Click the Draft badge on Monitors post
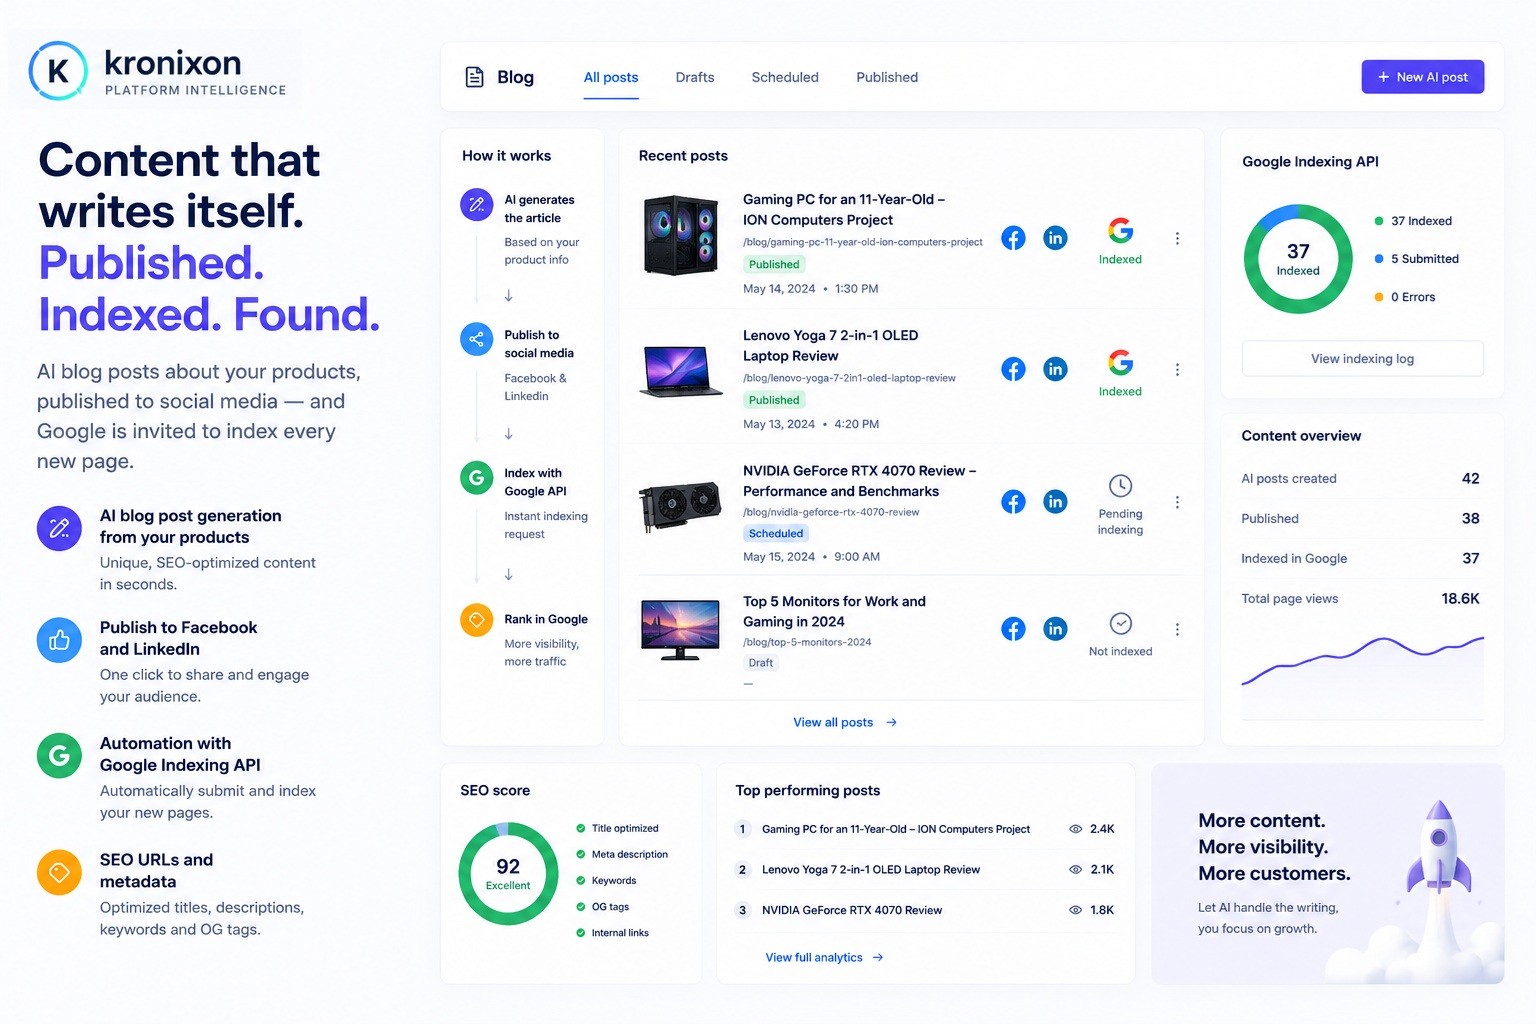Screen dimensions: 1536x1024 pos(761,663)
